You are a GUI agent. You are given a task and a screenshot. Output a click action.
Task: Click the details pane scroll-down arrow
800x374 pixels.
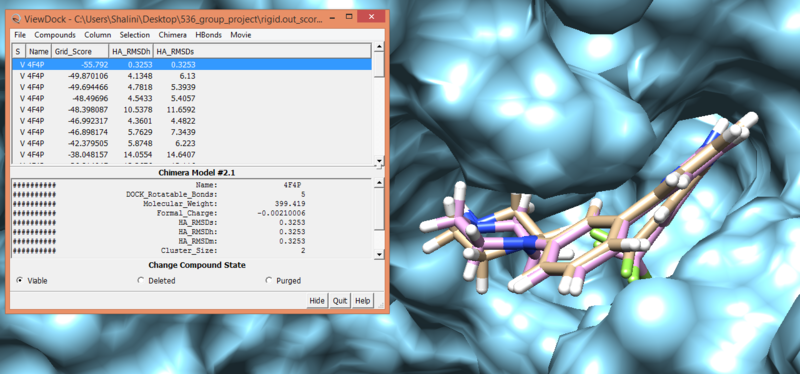click(x=379, y=254)
